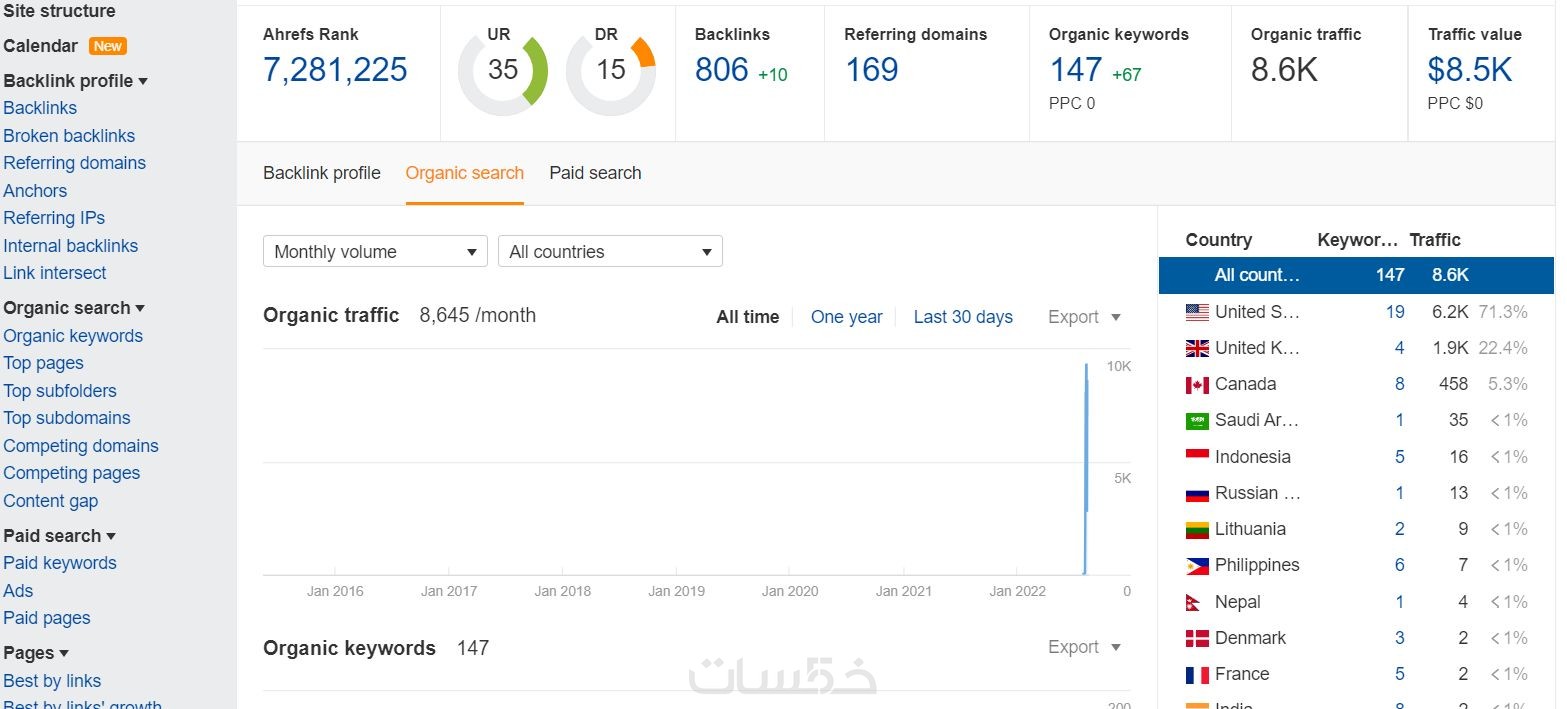Open Referring domains sidebar link
This screenshot has height=709, width=1567.
[74, 163]
